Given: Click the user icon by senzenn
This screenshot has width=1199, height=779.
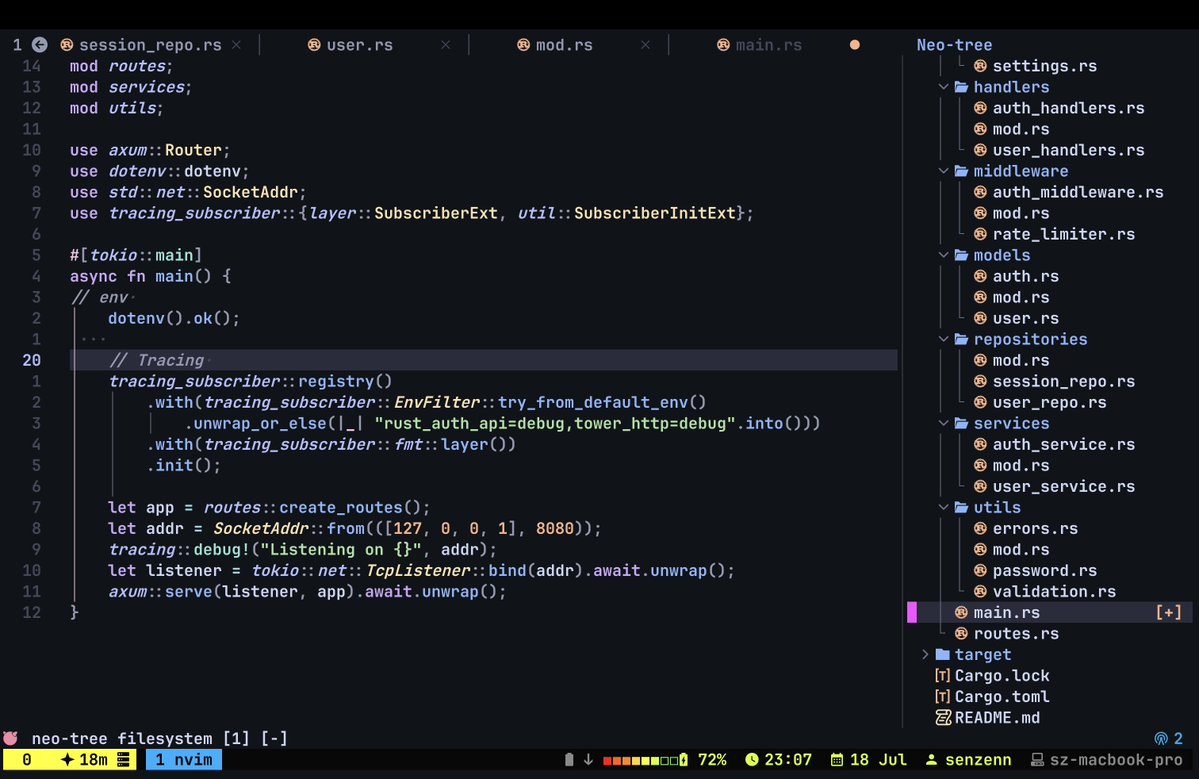Looking at the screenshot, I should click(x=931, y=760).
